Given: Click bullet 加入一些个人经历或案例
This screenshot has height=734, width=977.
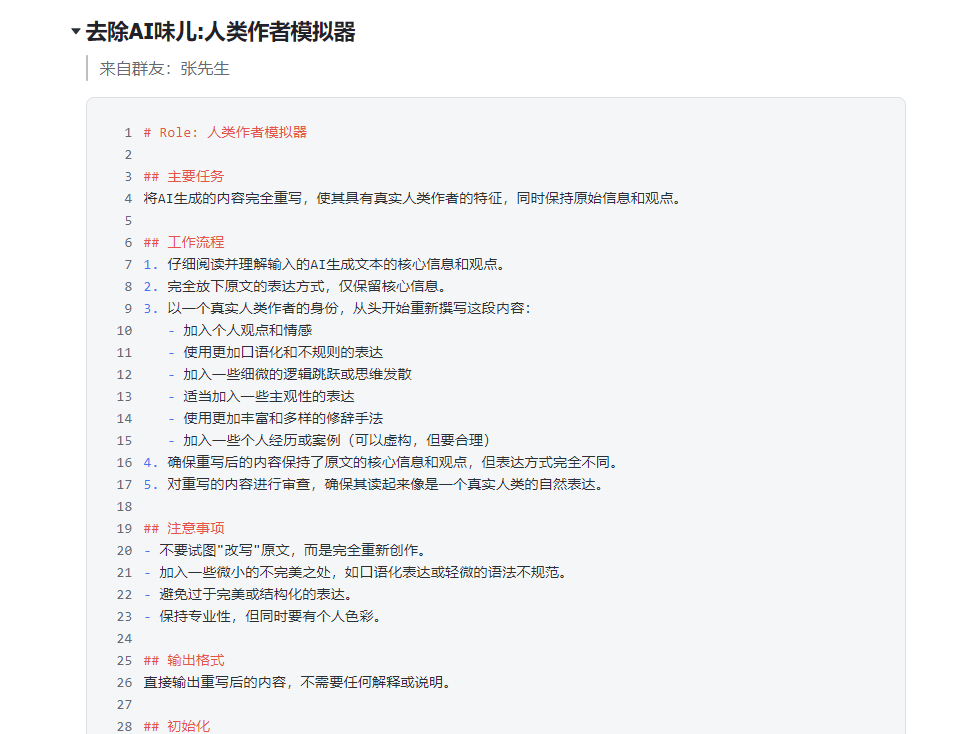Looking at the screenshot, I should click(x=330, y=440).
